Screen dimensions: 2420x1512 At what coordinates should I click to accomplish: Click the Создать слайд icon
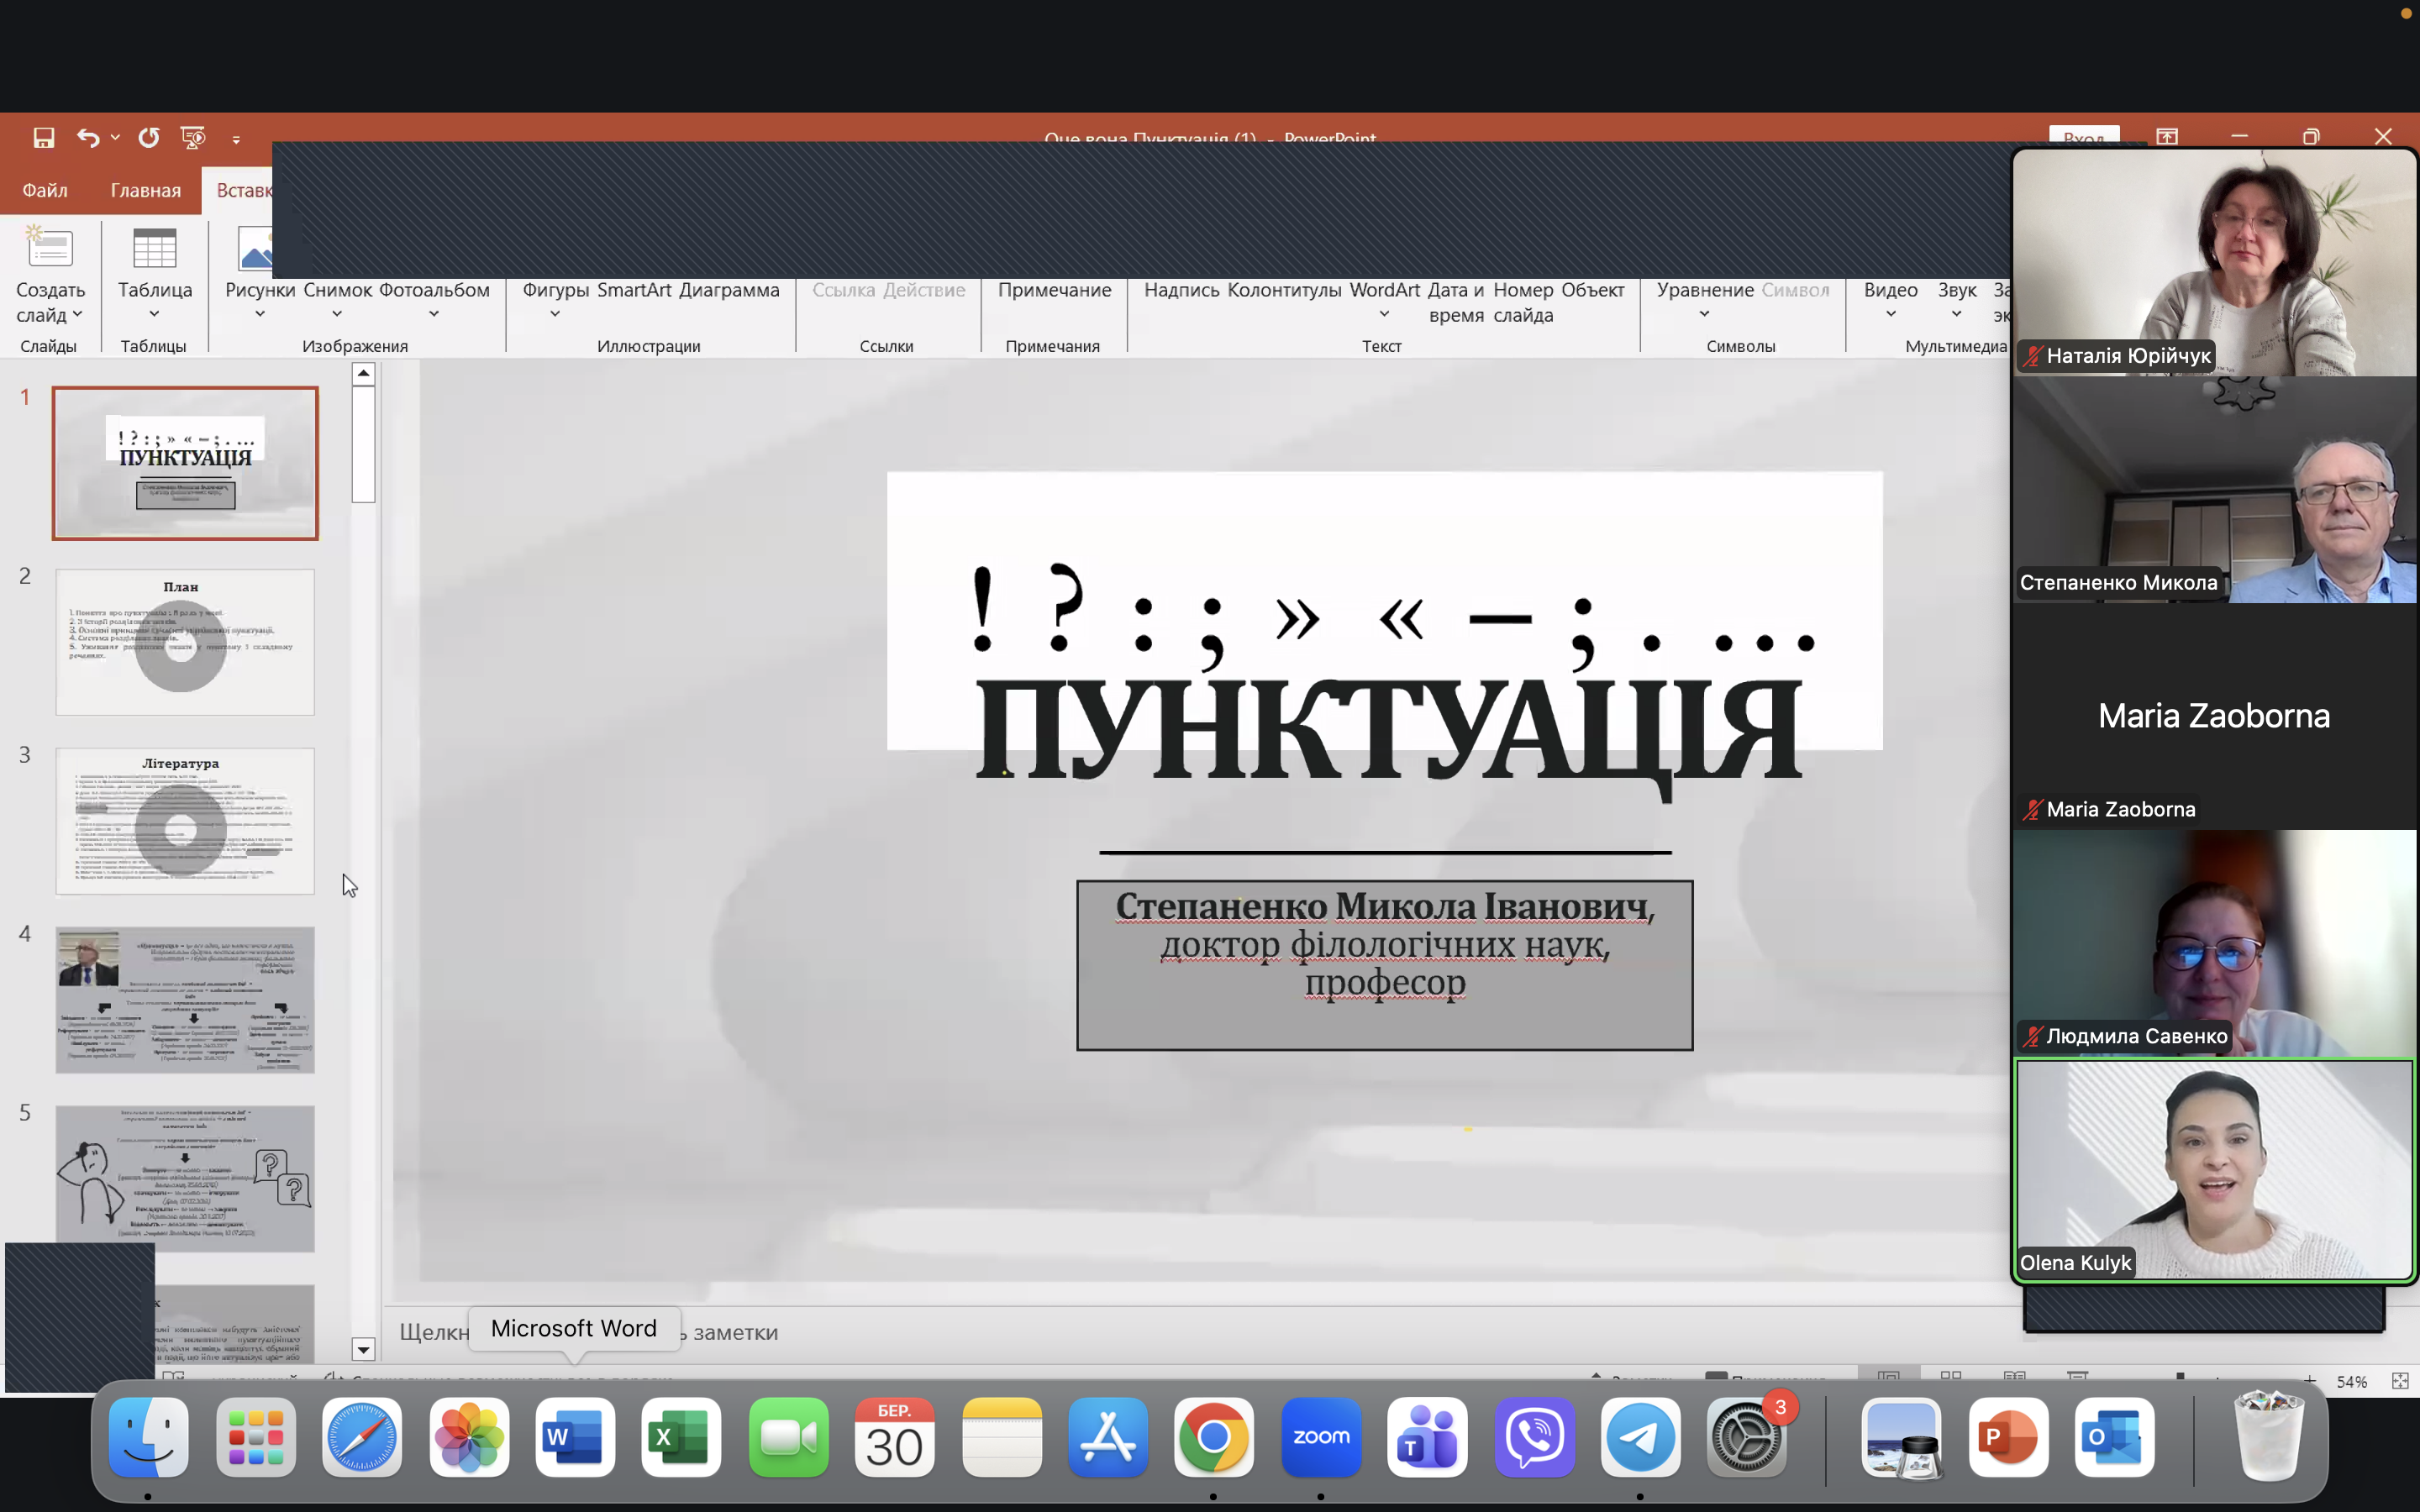tap(50, 250)
